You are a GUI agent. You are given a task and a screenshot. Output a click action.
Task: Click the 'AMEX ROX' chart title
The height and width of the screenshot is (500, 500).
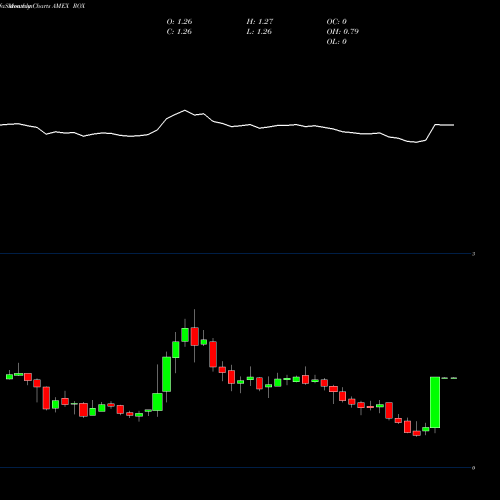click(x=69, y=6)
